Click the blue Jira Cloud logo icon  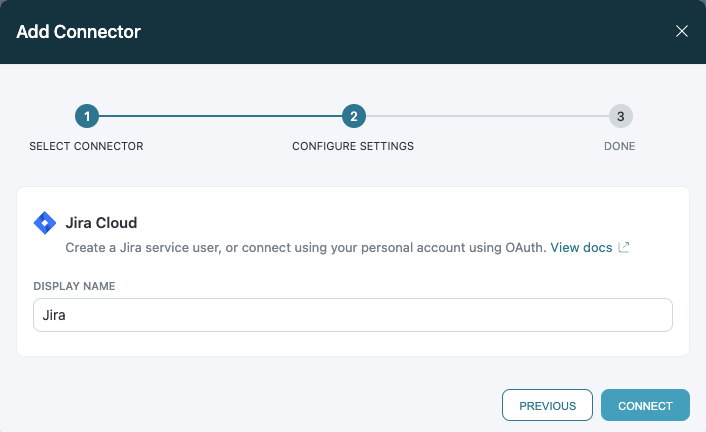[45, 223]
